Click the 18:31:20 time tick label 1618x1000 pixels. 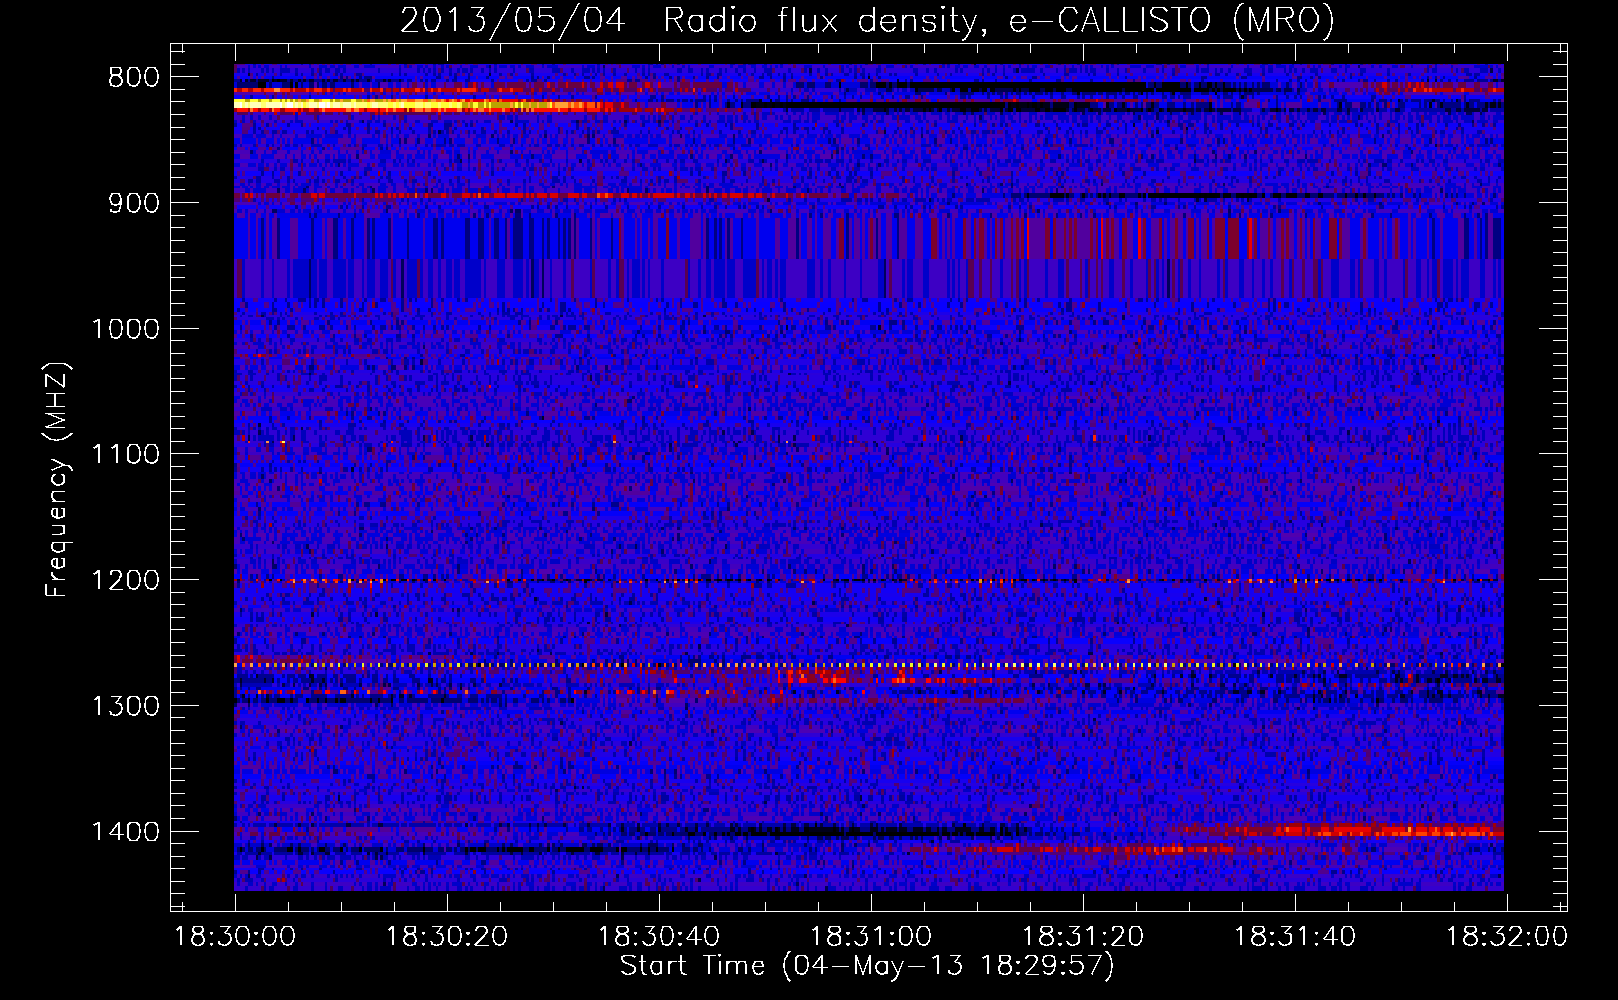(x=1083, y=937)
